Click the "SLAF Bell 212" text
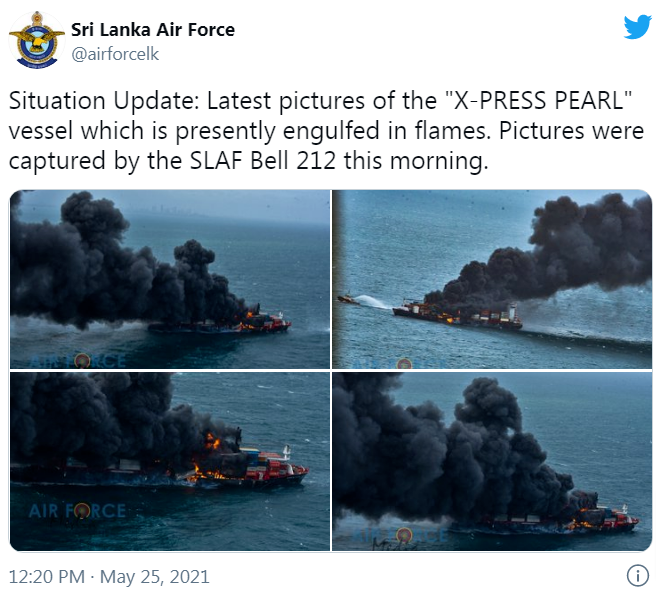The image size is (656, 598). click(x=263, y=161)
